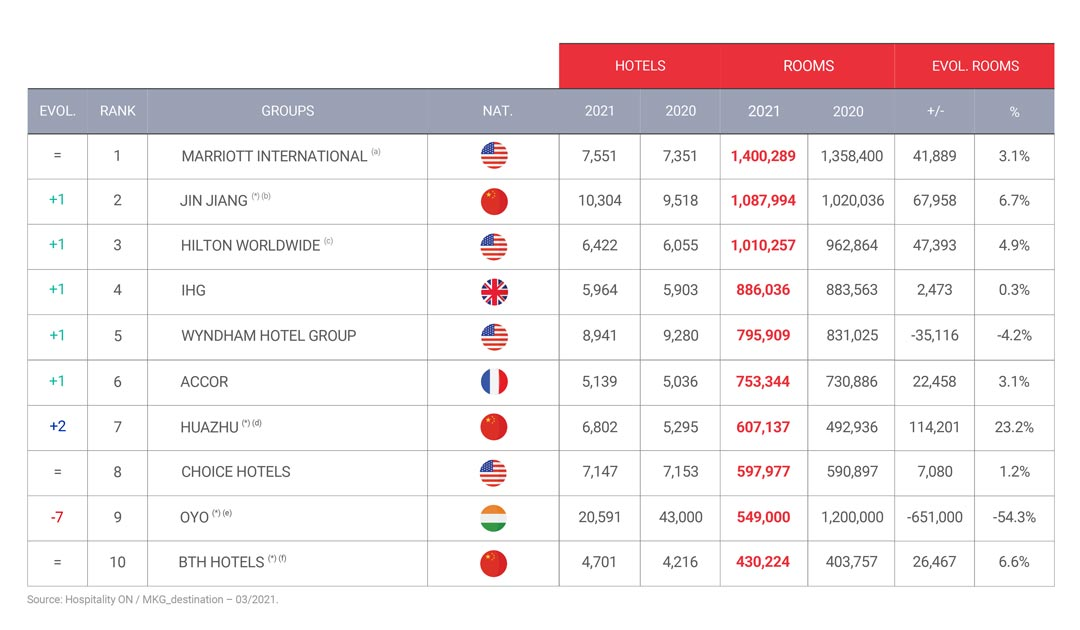Click the China flag in Huazhu row

click(x=493, y=427)
